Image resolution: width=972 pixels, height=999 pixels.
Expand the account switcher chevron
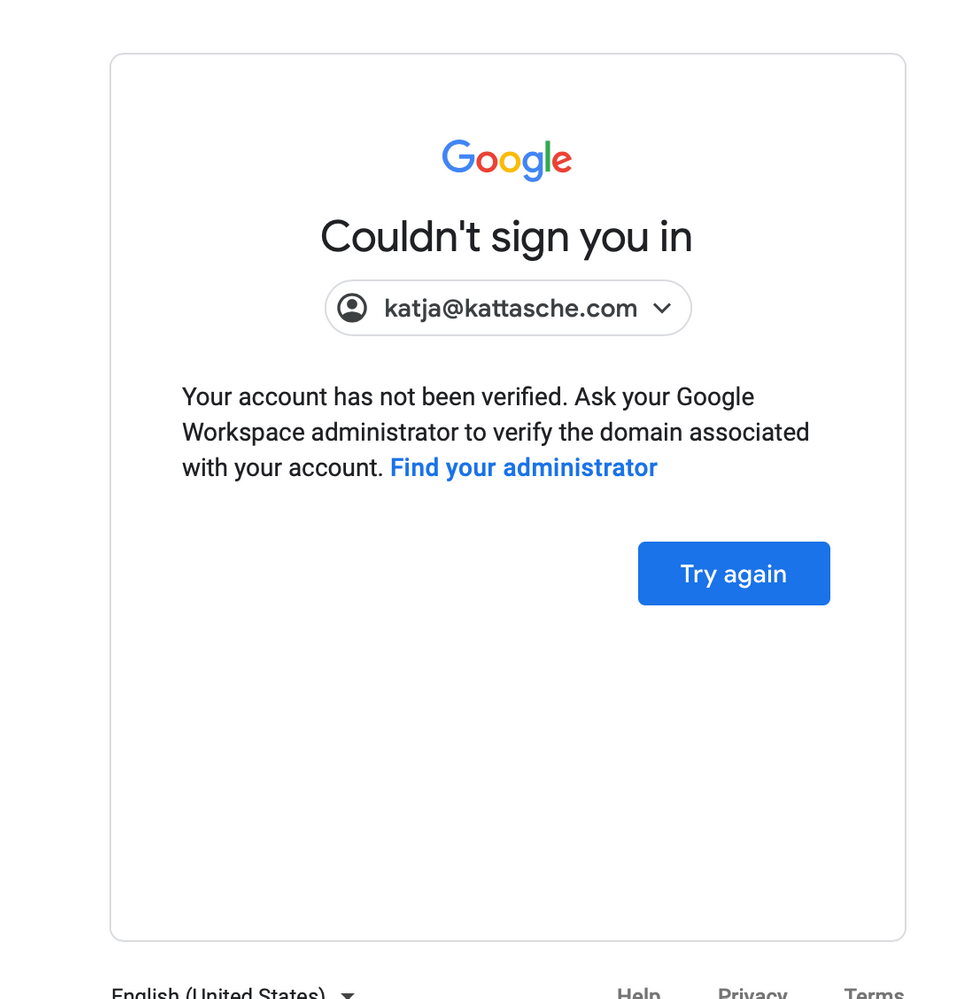coord(662,308)
